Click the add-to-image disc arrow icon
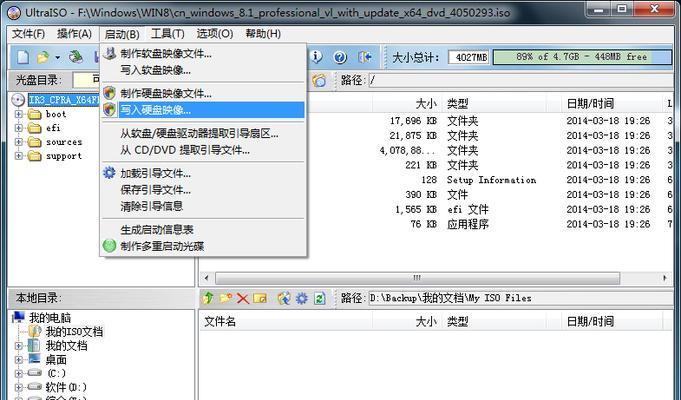681x400 pixels. pyautogui.click(x=284, y=298)
